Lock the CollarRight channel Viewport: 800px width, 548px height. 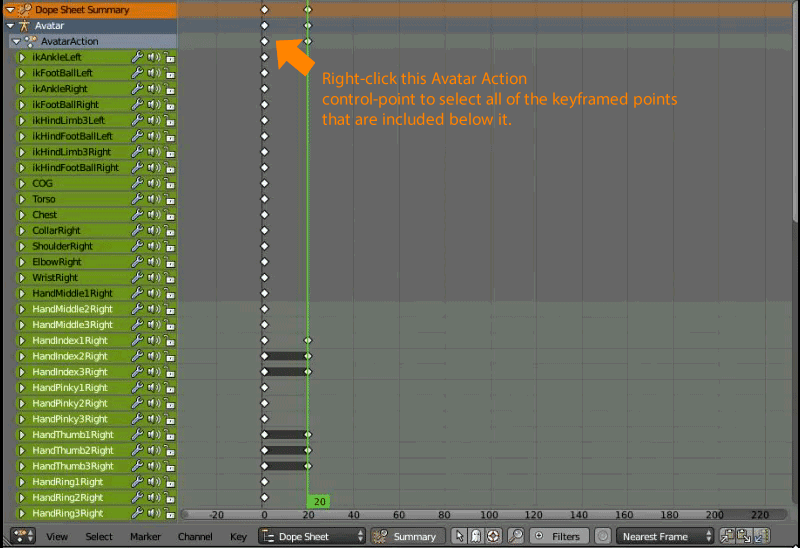point(169,231)
